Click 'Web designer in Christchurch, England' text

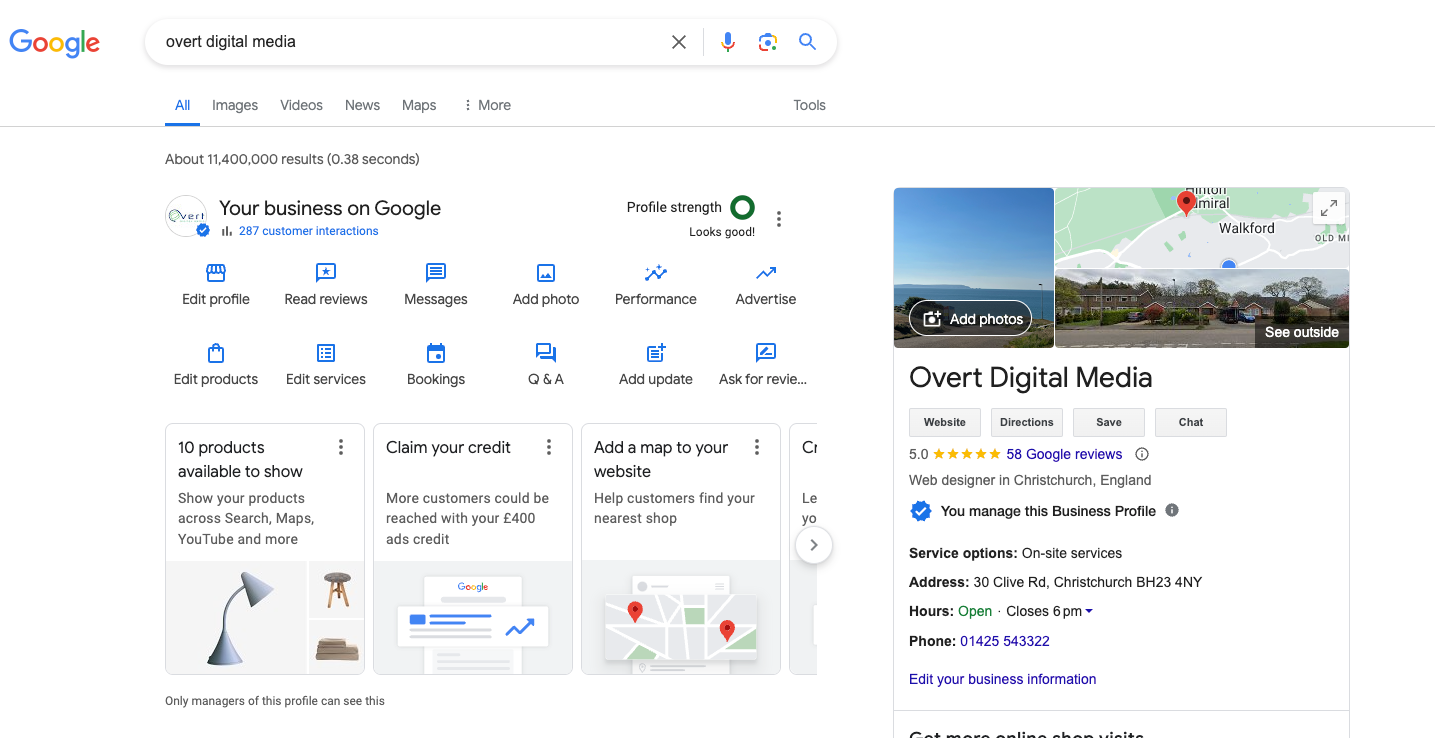tap(1030, 480)
